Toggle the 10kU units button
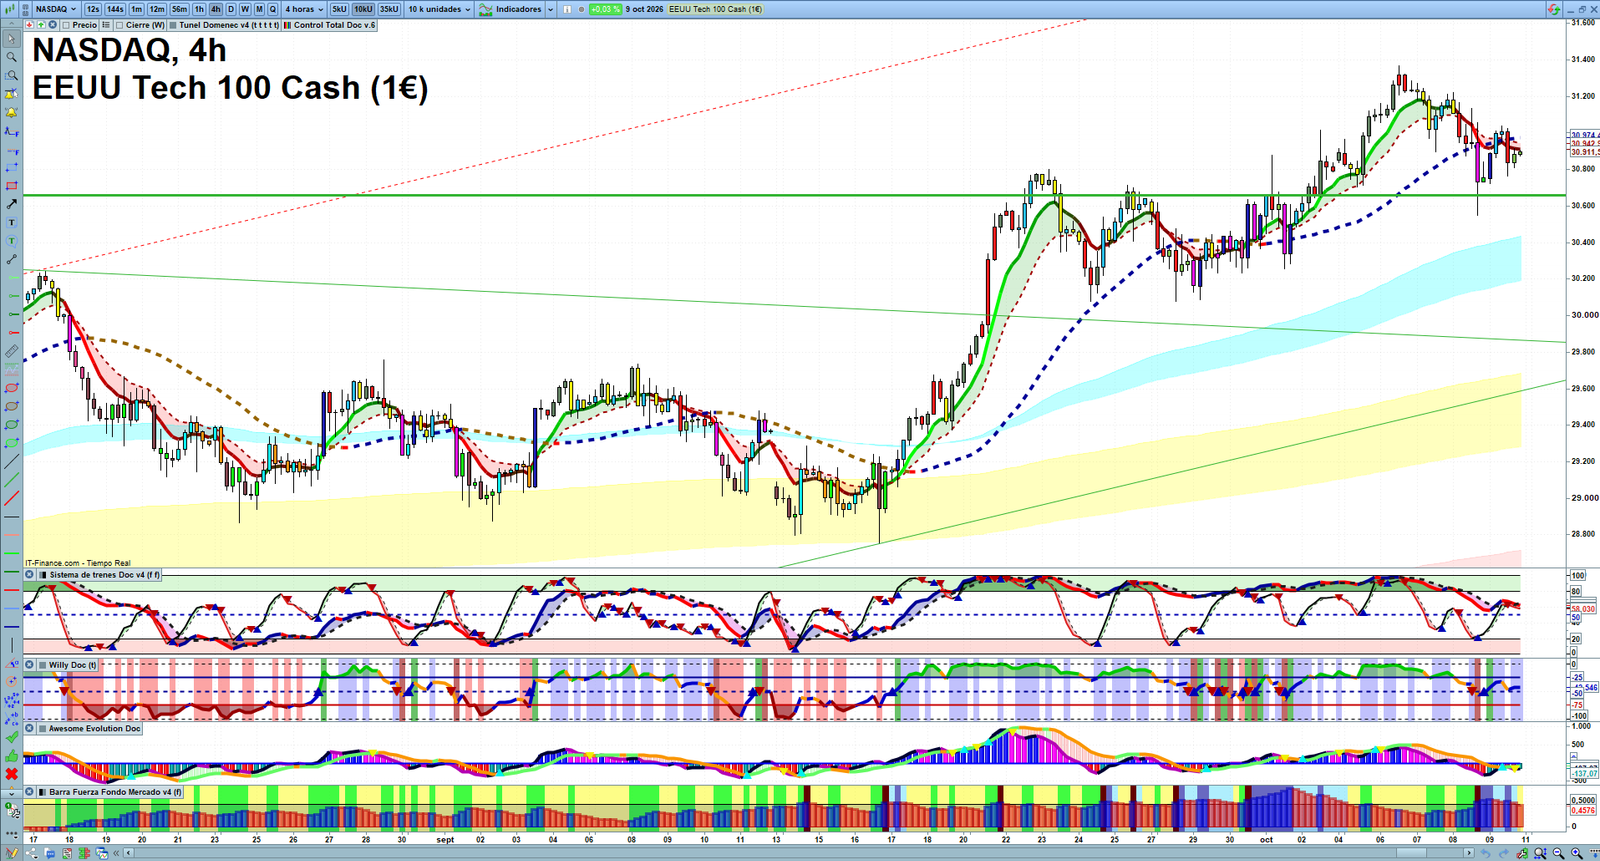 point(363,9)
